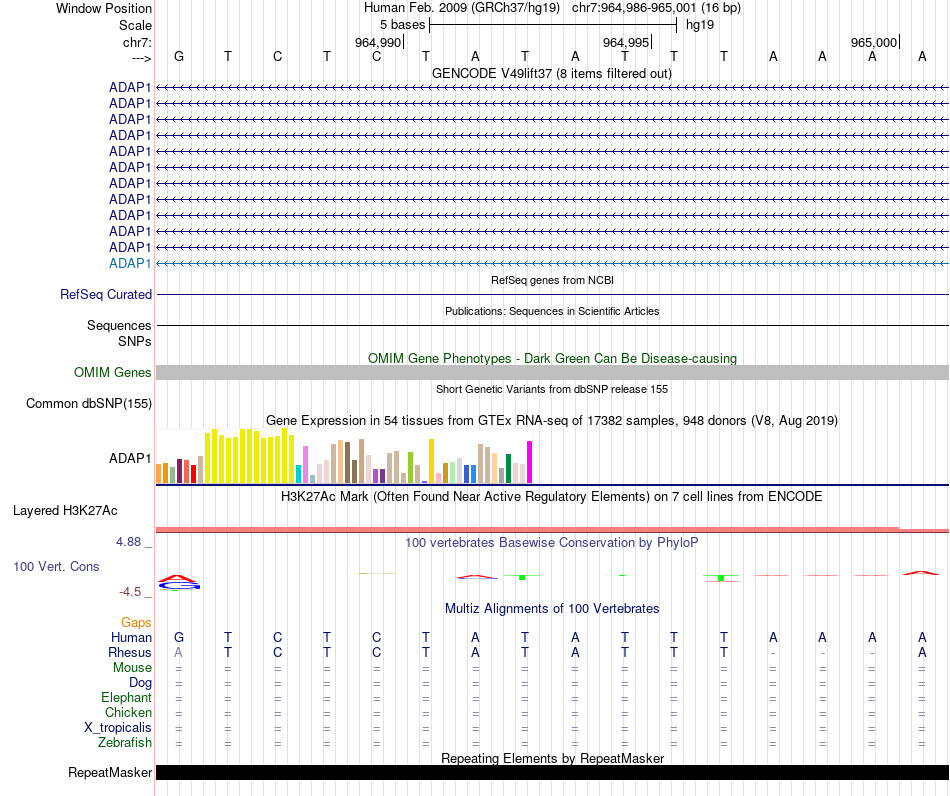The height and width of the screenshot is (796, 950).
Task: Select the Layered H3K27Ac track label
Action: tap(65, 511)
